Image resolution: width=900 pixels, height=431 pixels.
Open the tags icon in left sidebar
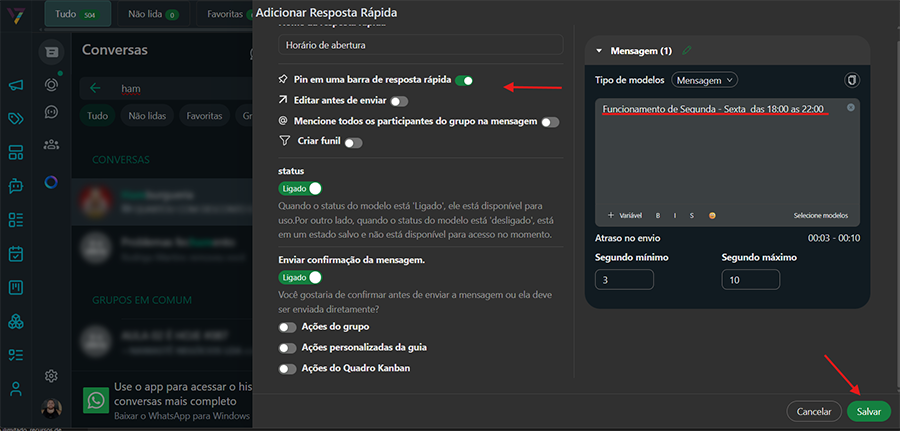click(15, 119)
